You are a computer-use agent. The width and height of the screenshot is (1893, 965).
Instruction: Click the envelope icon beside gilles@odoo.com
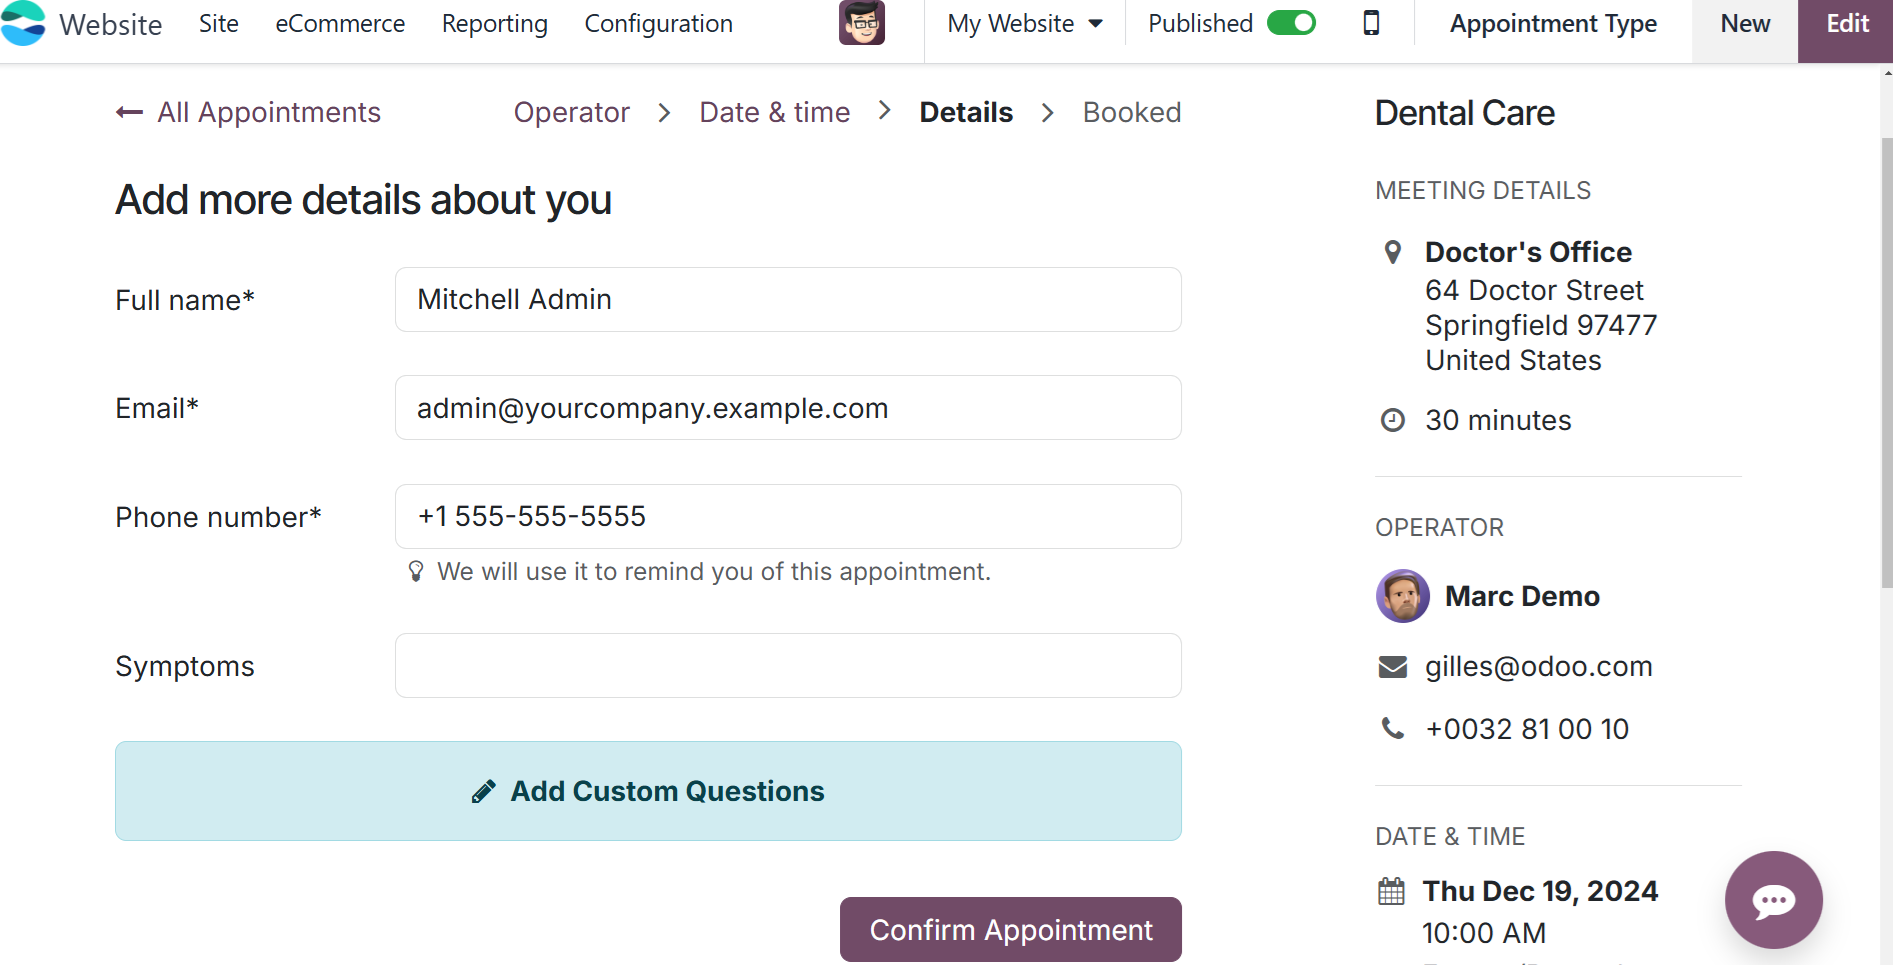[x=1392, y=667]
